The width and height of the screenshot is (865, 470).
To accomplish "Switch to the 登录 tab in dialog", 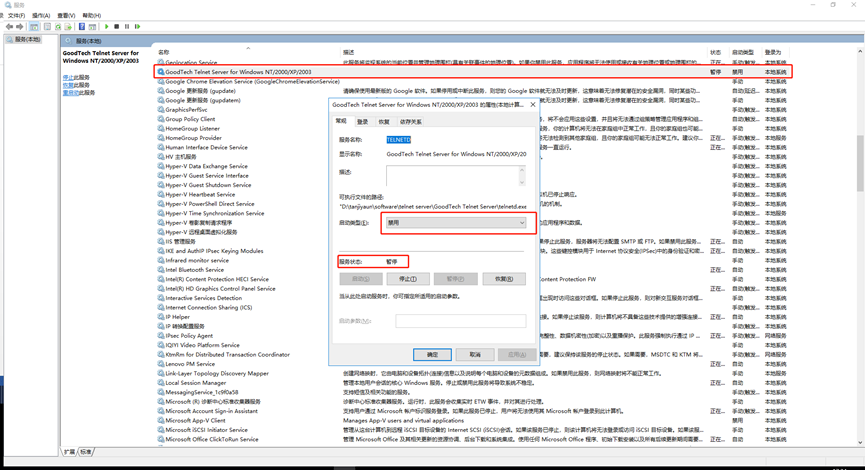I will click(362, 122).
